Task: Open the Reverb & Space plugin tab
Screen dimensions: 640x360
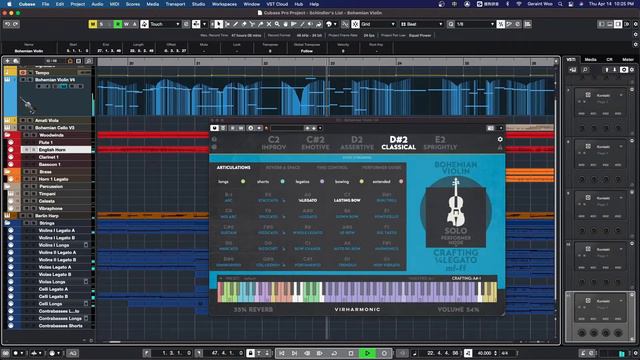Action: pyautogui.click(x=282, y=168)
